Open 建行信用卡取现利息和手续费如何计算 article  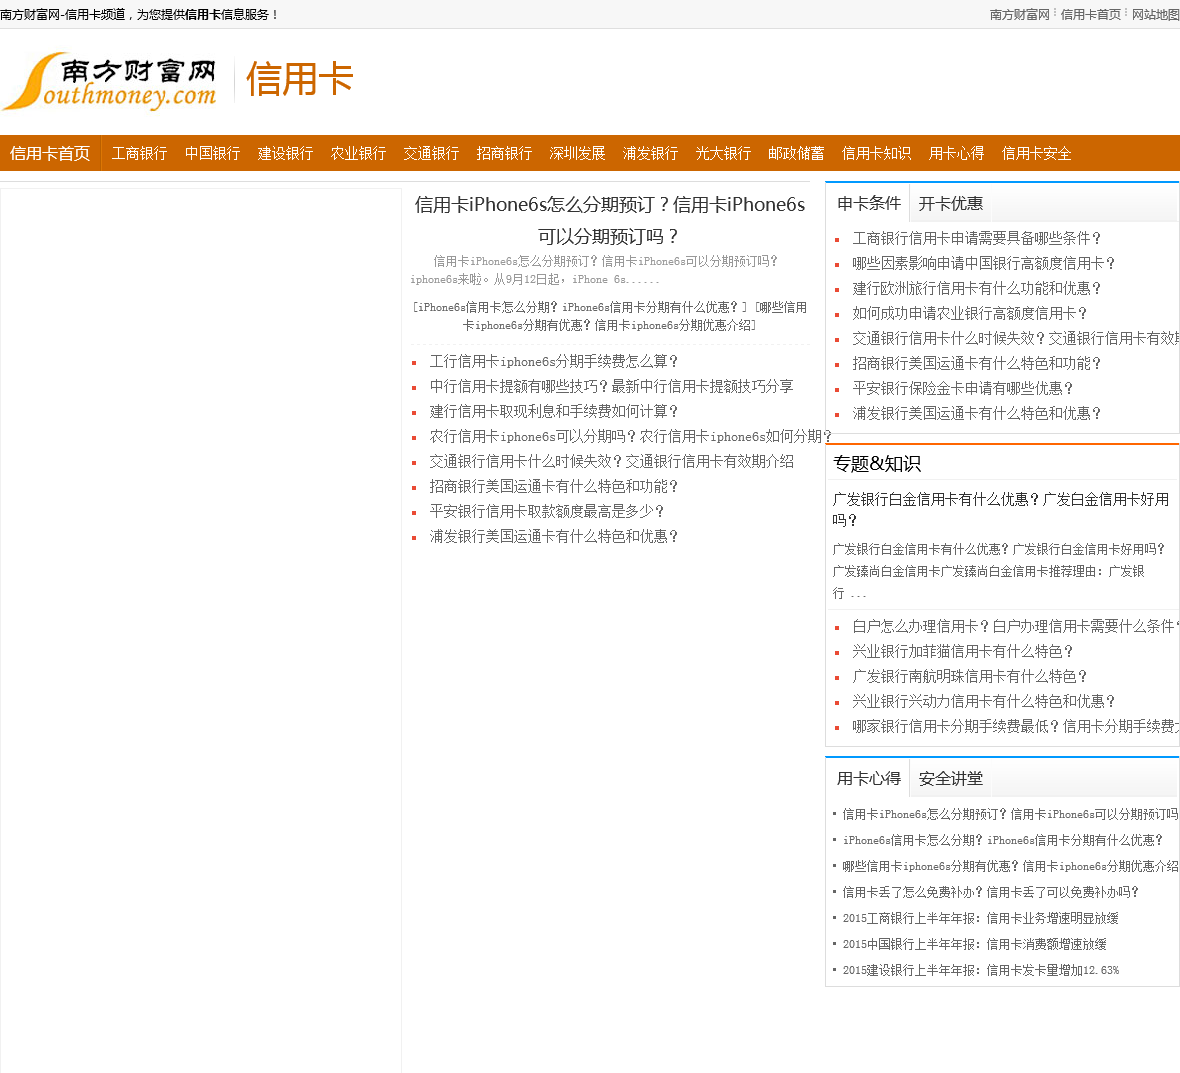554,411
